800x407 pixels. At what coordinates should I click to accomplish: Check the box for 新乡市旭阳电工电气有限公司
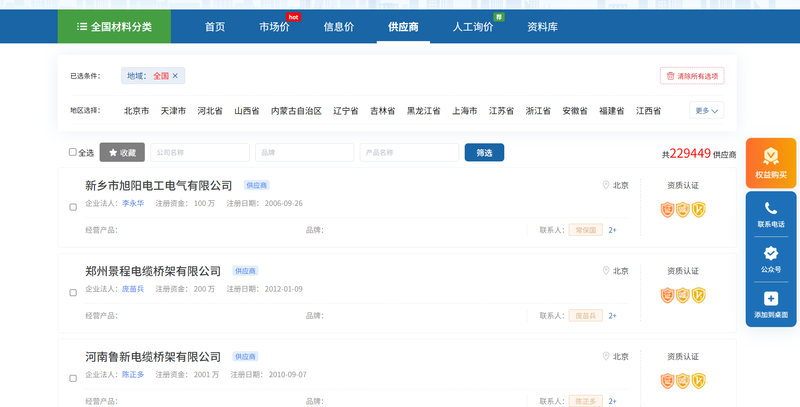click(73, 207)
